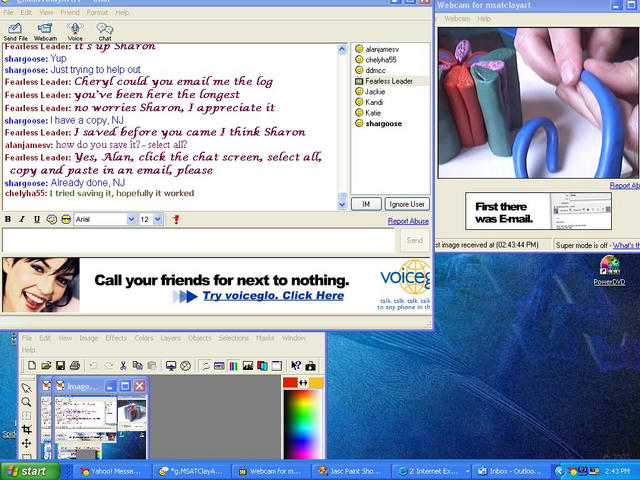This screenshot has height=480, width=640.
Task: Toggle italic text formatting
Action: point(22,219)
